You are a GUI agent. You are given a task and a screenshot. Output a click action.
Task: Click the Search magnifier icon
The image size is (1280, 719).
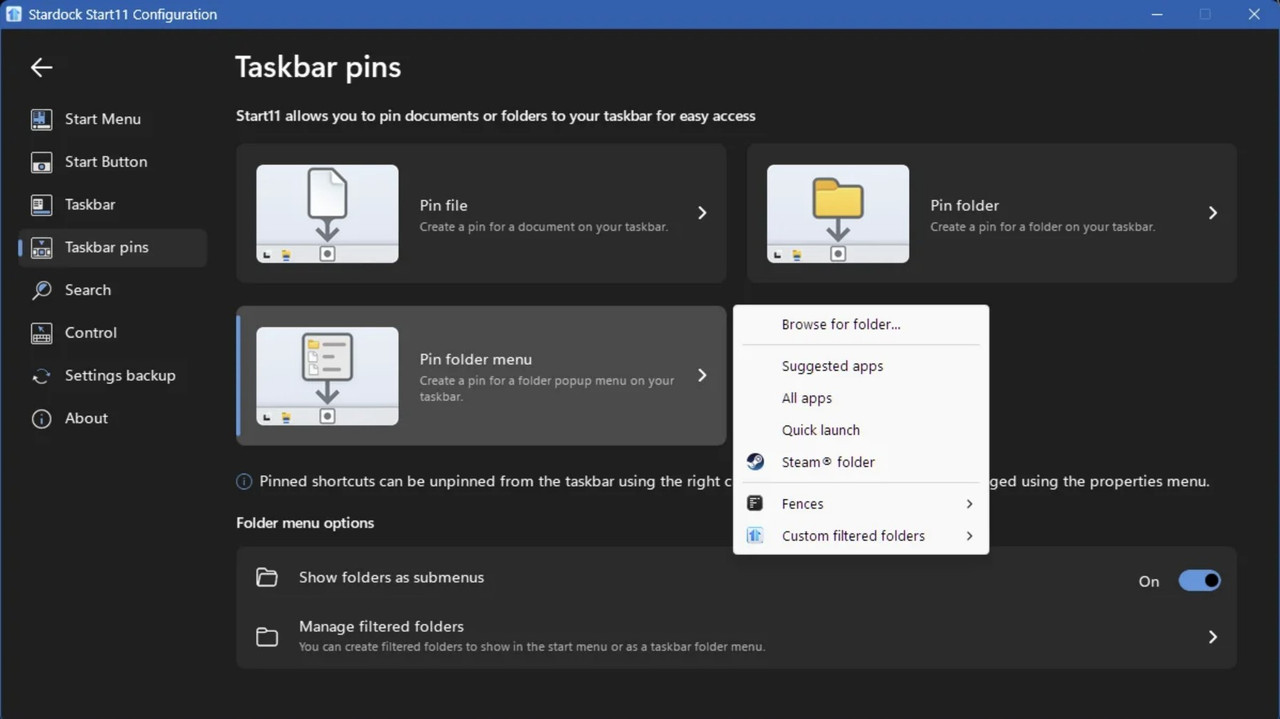tap(41, 290)
